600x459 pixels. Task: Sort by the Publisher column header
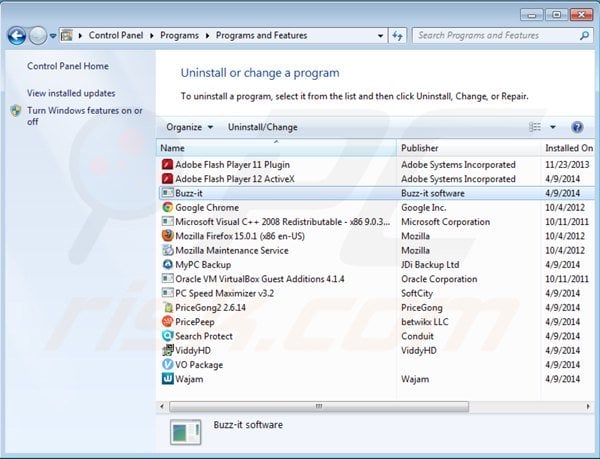click(x=469, y=148)
